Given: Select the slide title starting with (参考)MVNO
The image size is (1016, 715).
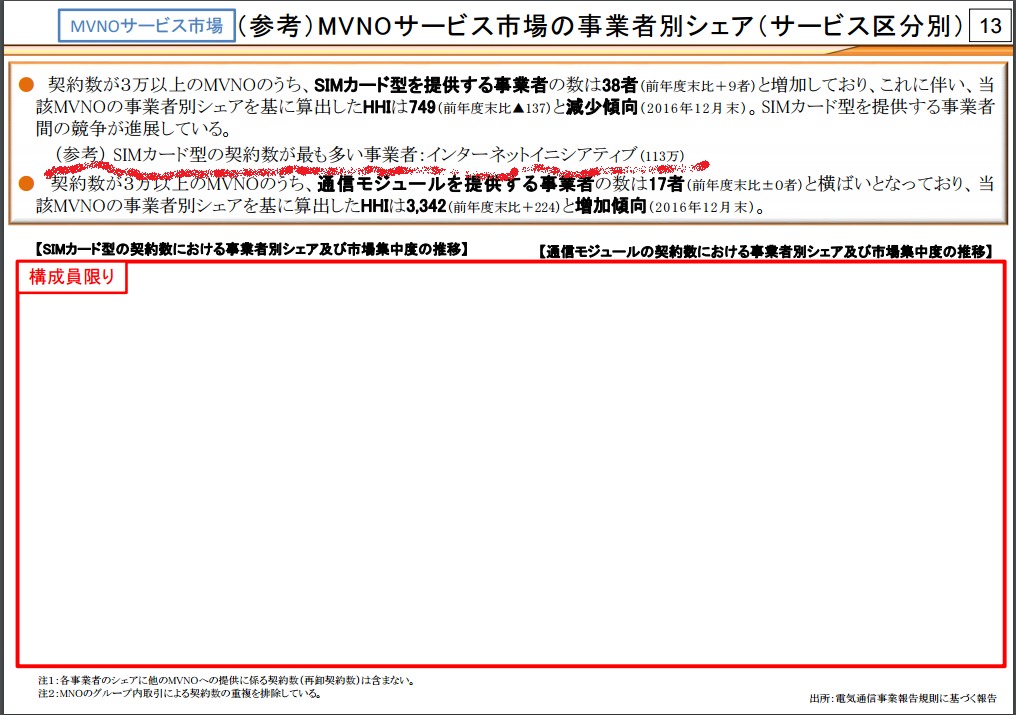Looking at the screenshot, I should tap(600, 26).
